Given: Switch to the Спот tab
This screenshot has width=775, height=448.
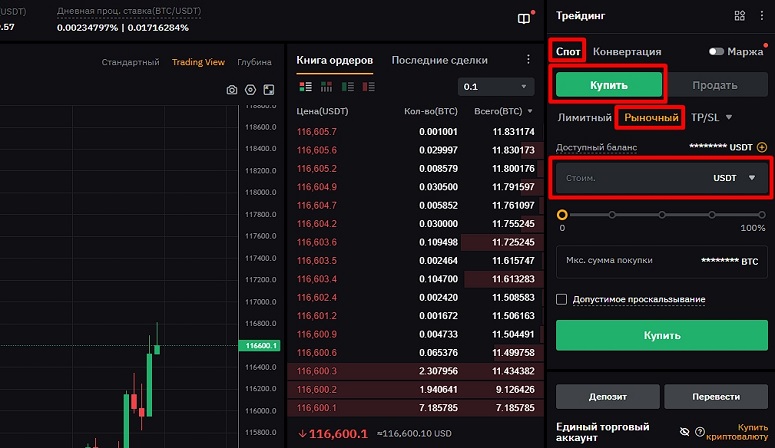Looking at the screenshot, I should (x=567, y=51).
